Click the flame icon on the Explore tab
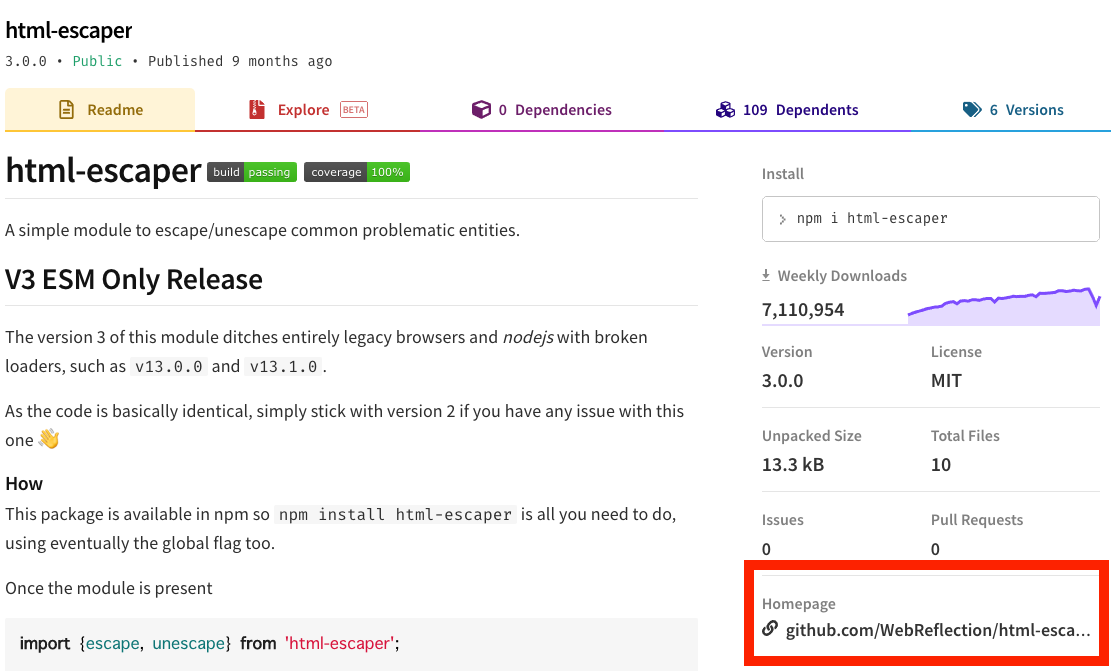1111x671 pixels. click(257, 109)
